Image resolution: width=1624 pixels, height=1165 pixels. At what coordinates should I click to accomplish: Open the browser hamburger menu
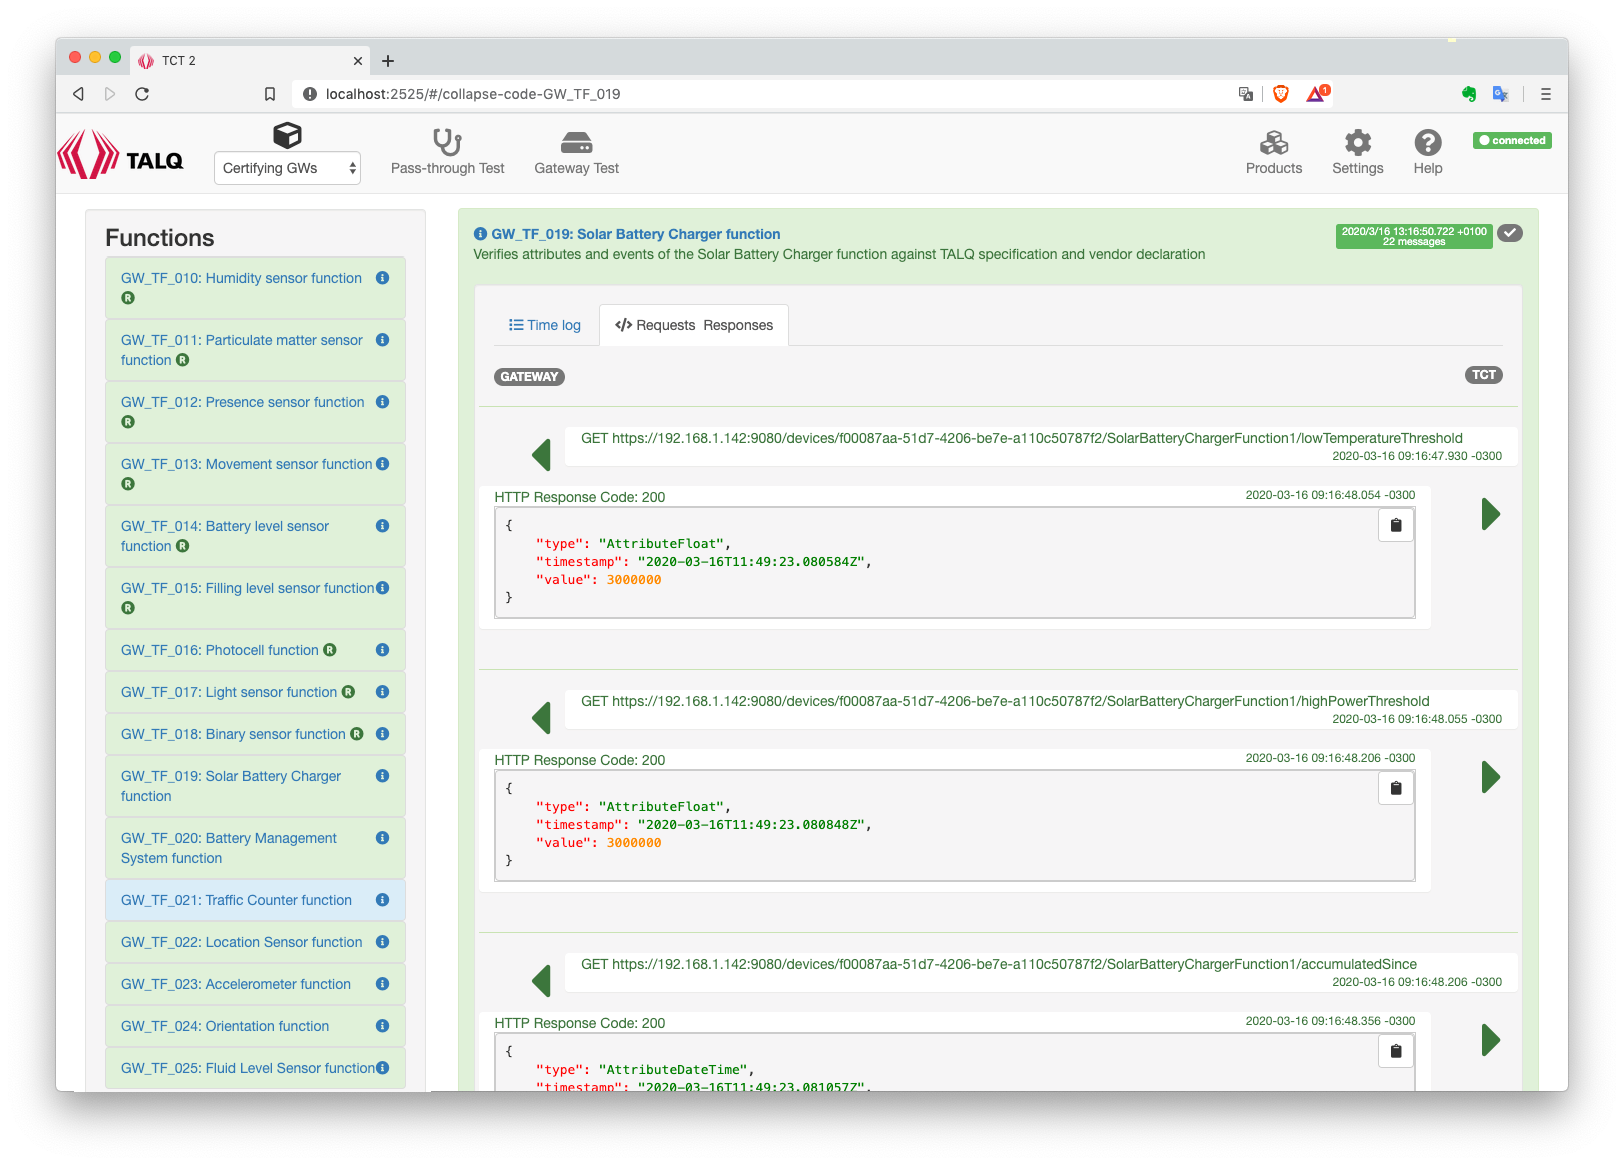pyautogui.click(x=1545, y=94)
